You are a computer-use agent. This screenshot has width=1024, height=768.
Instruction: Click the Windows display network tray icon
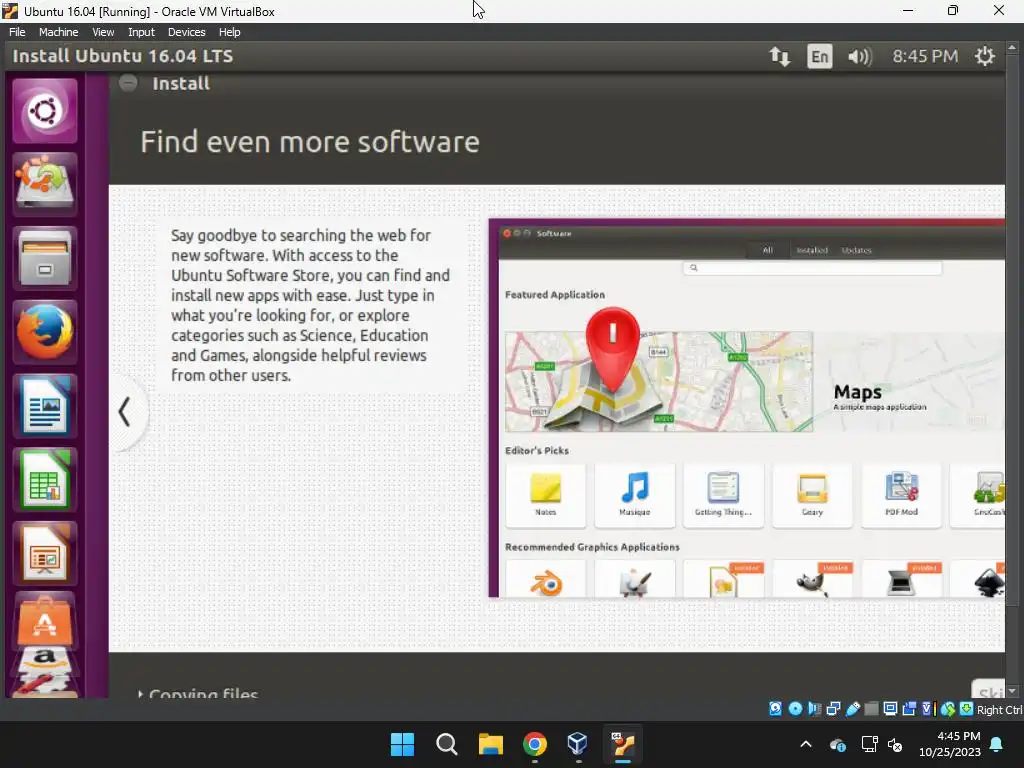coord(869,744)
